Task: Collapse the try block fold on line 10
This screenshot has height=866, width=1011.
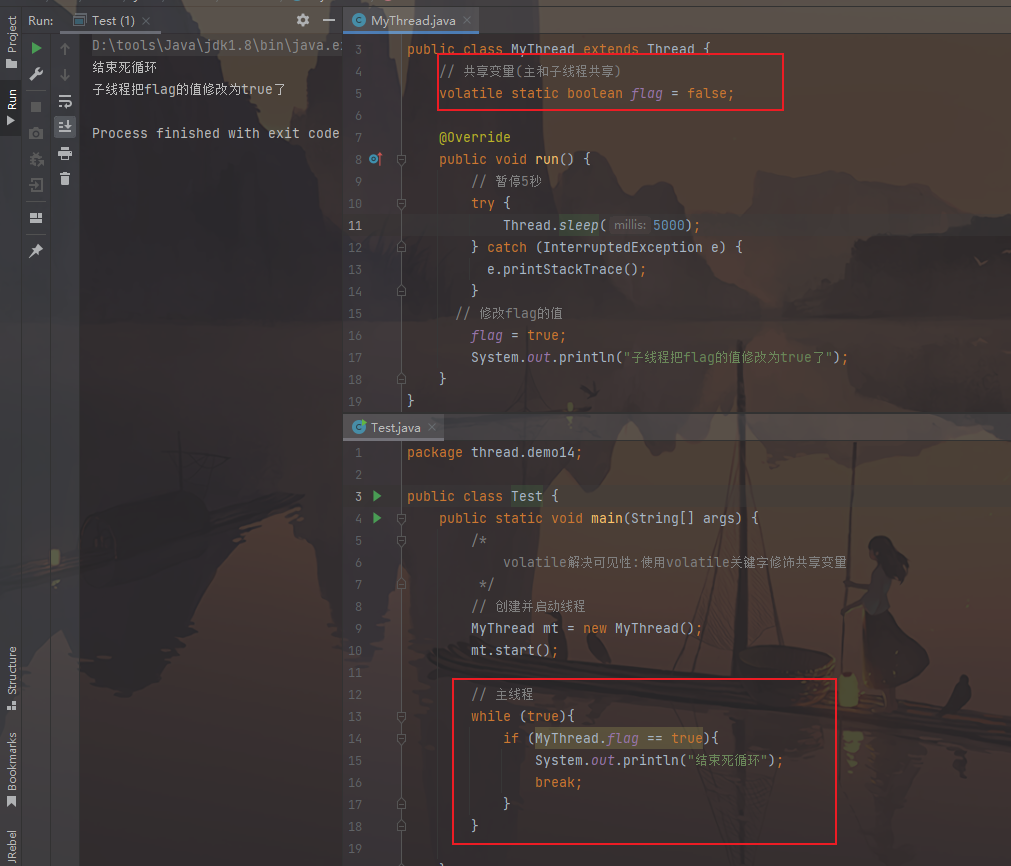Action: [401, 203]
